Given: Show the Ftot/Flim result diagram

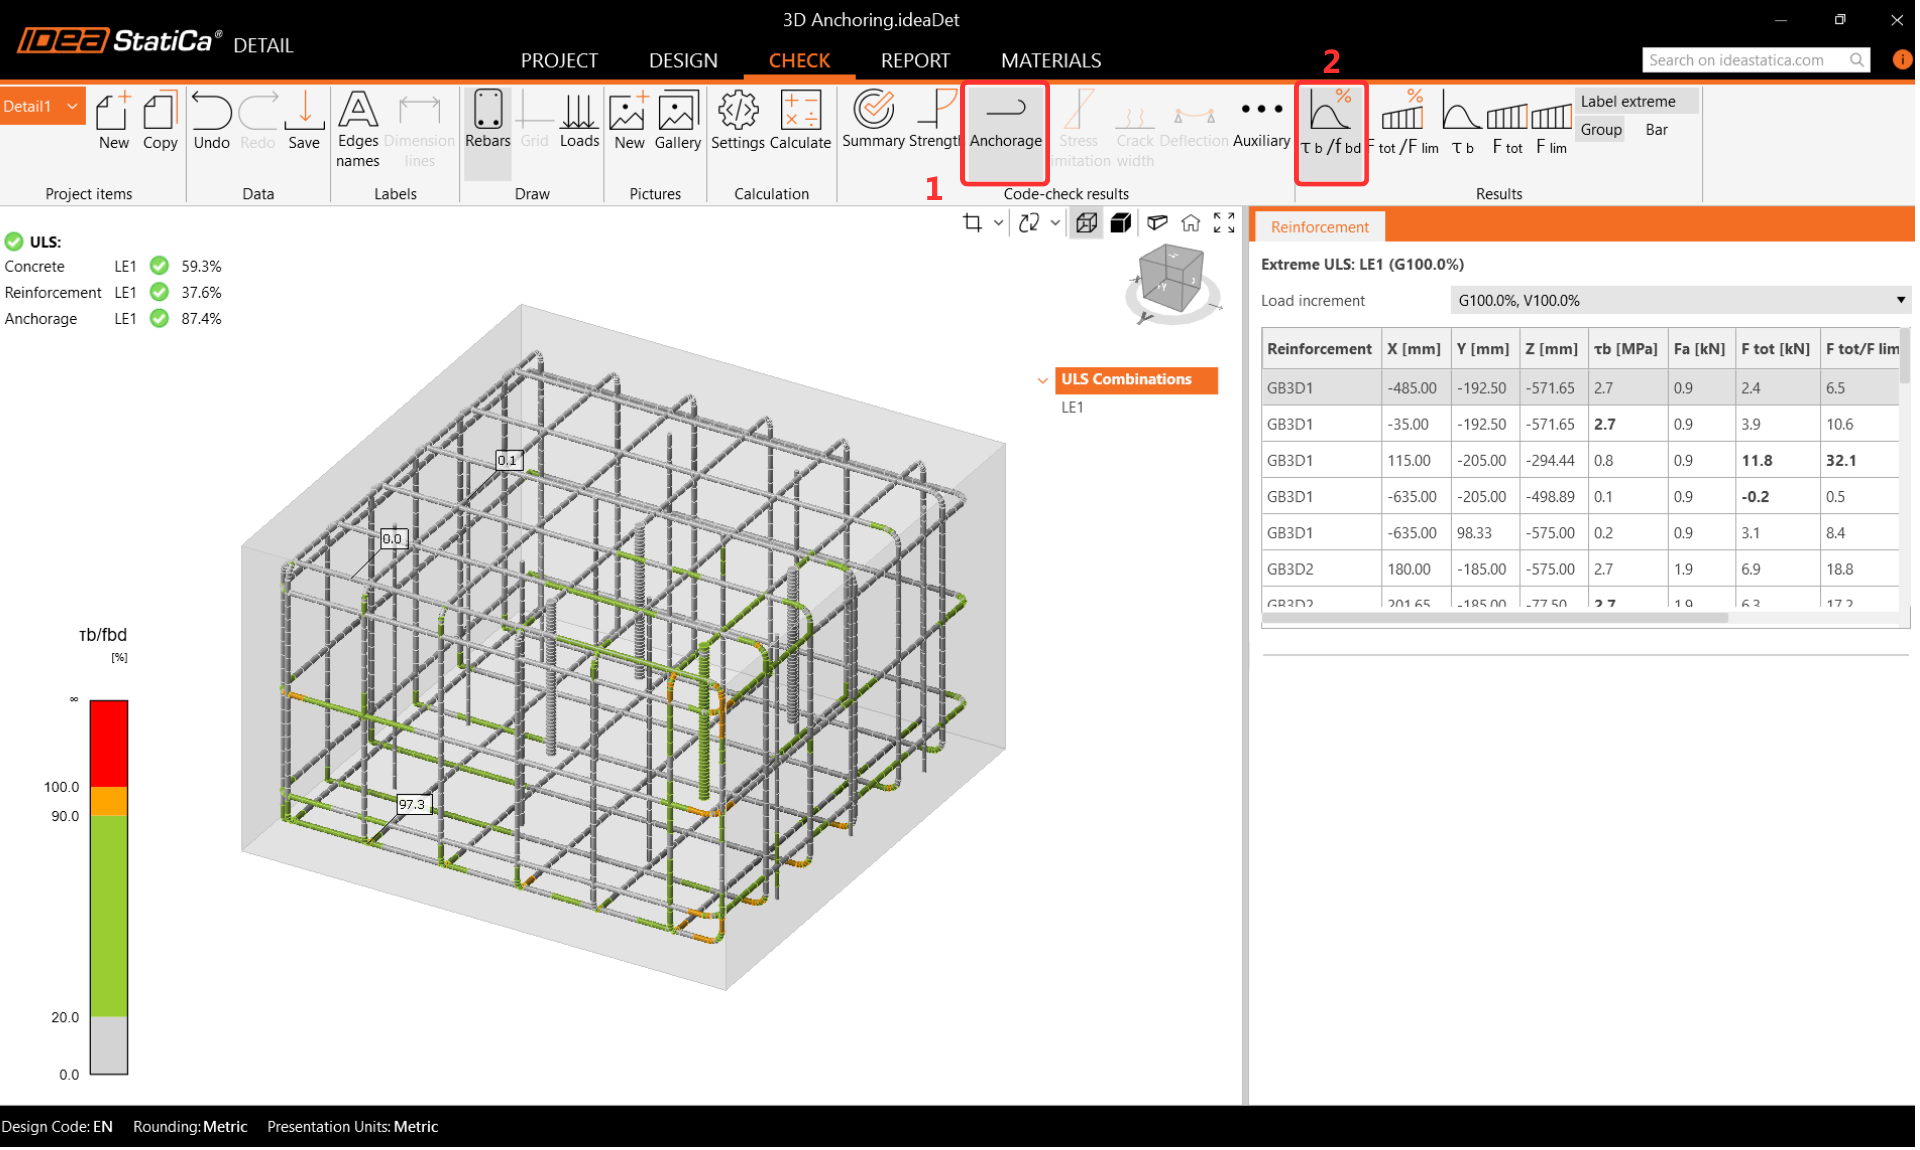Looking at the screenshot, I should pos(1402,122).
